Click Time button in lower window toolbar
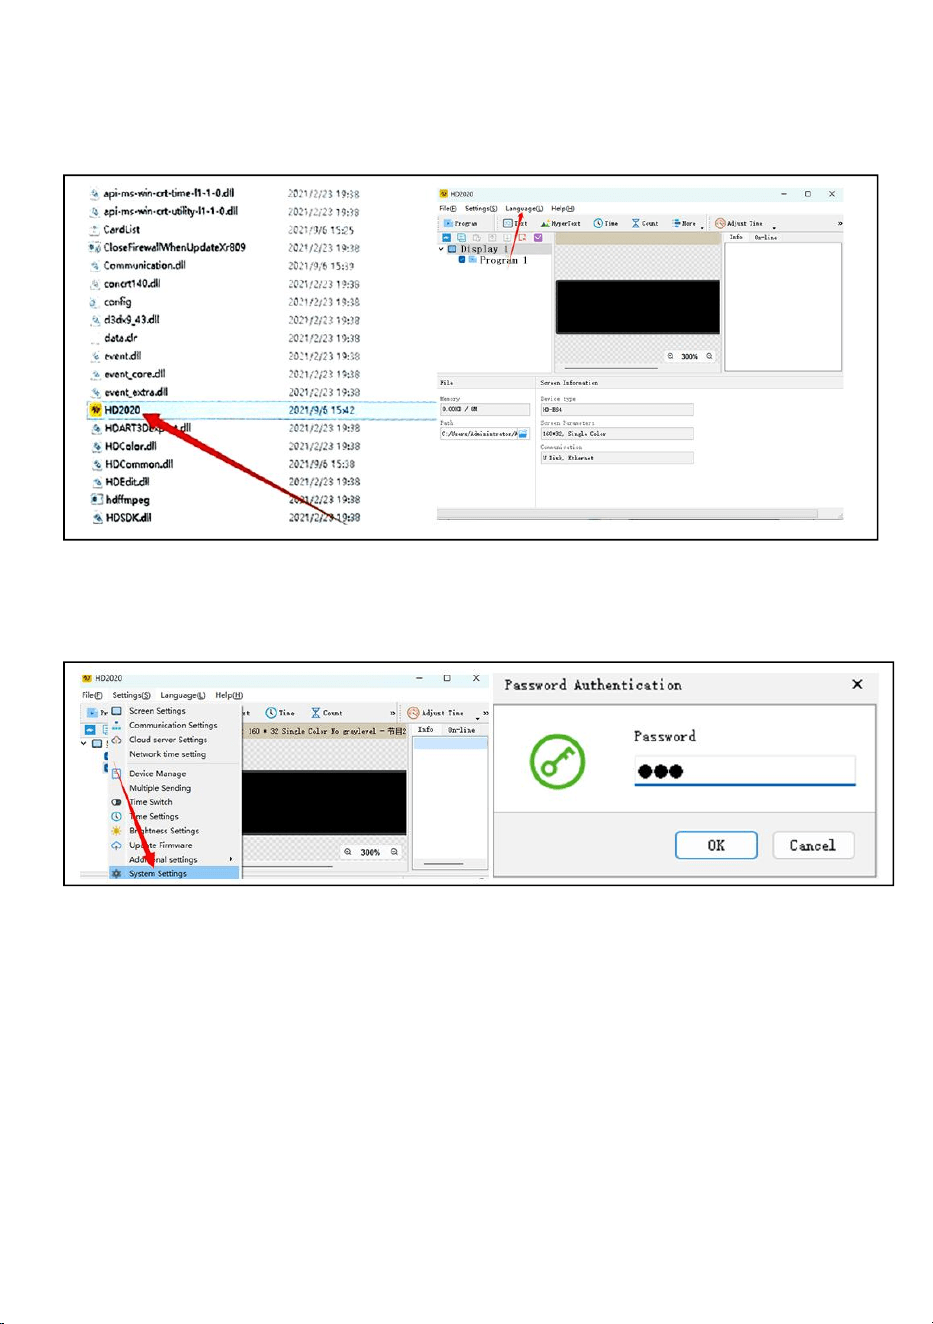Image resolution: width=933 pixels, height=1324 pixels. tap(280, 713)
